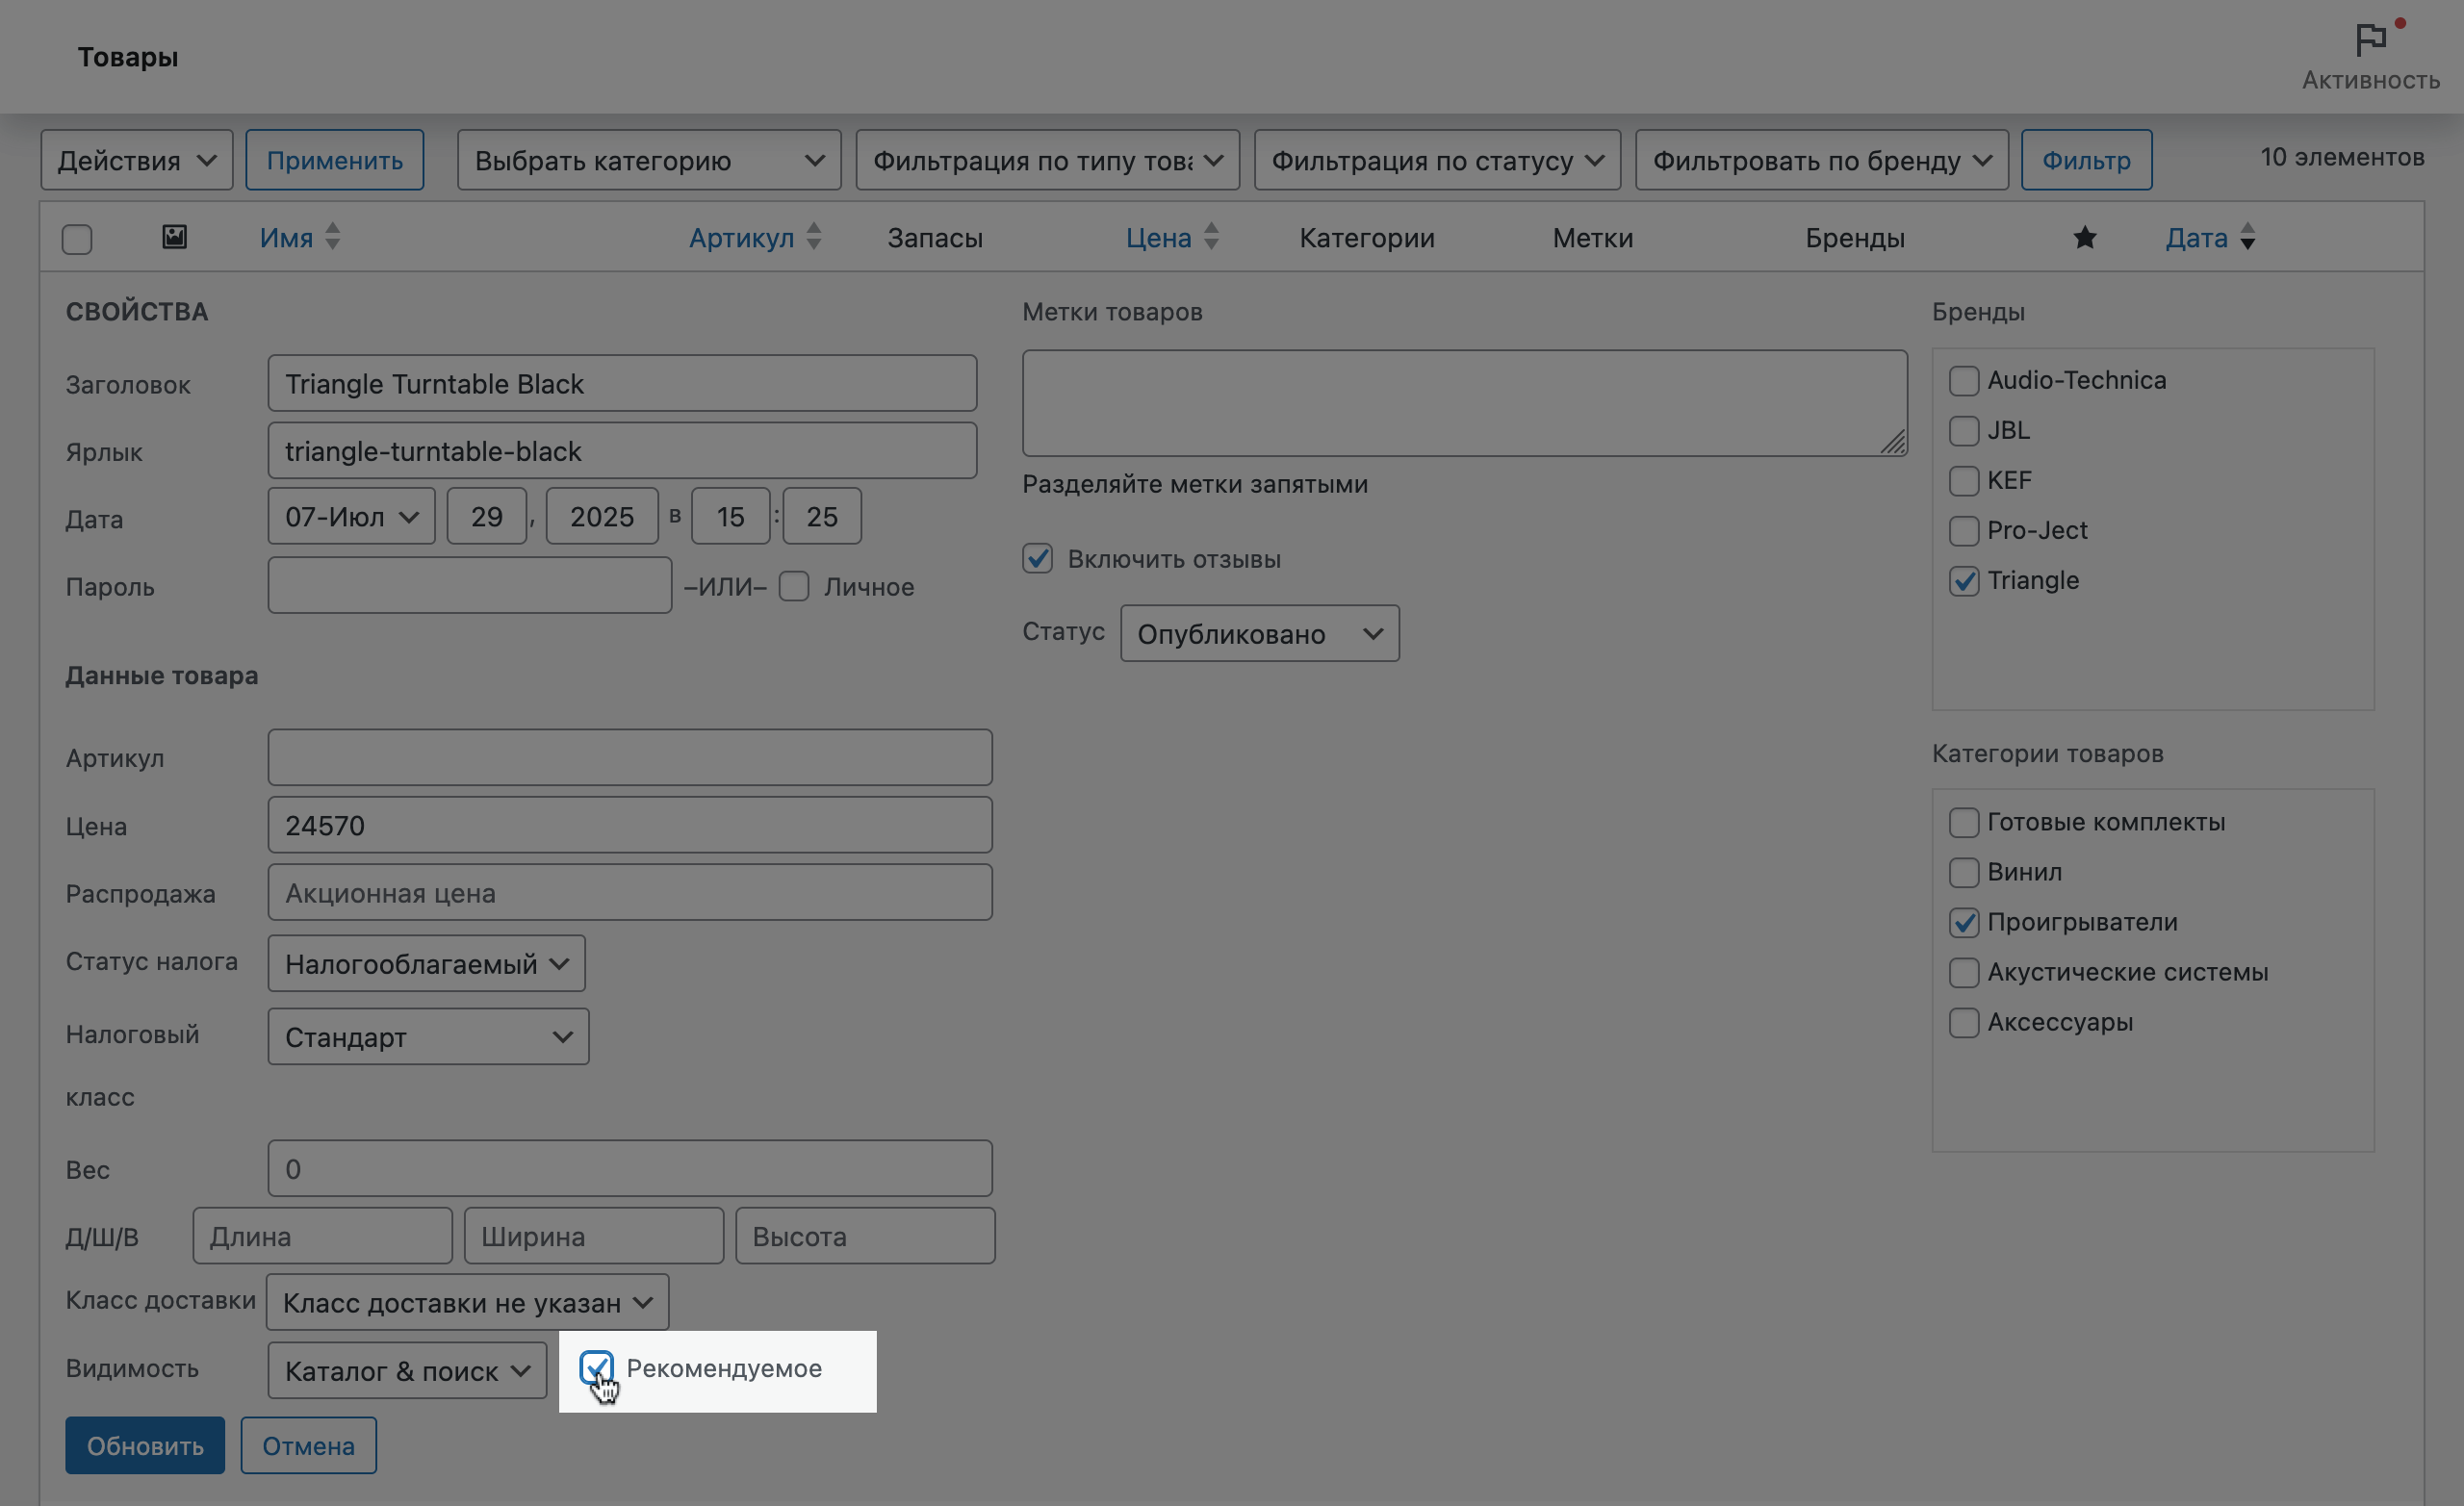2464x1506 pixels.
Task: Click the Высота height field
Action: (x=865, y=1236)
